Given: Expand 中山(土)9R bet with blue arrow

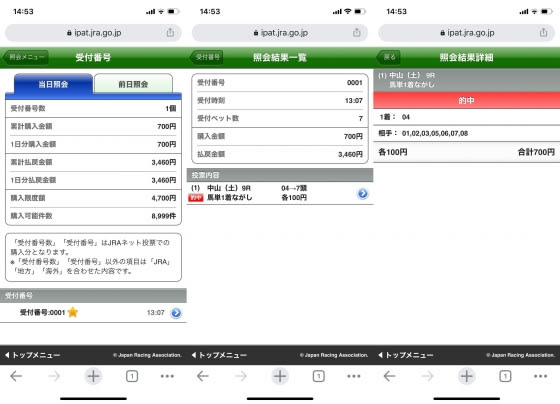Looking at the screenshot, I should pyautogui.click(x=362, y=194).
